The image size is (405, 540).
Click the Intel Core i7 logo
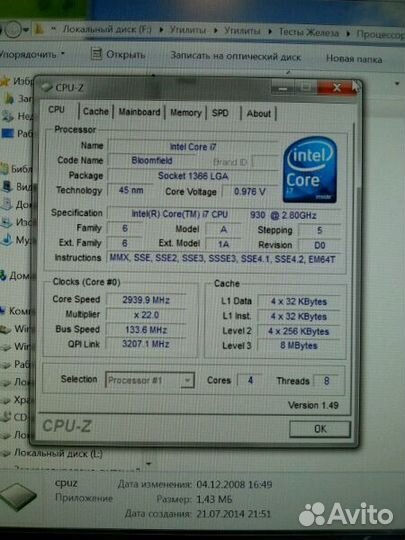tap(309, 169)
